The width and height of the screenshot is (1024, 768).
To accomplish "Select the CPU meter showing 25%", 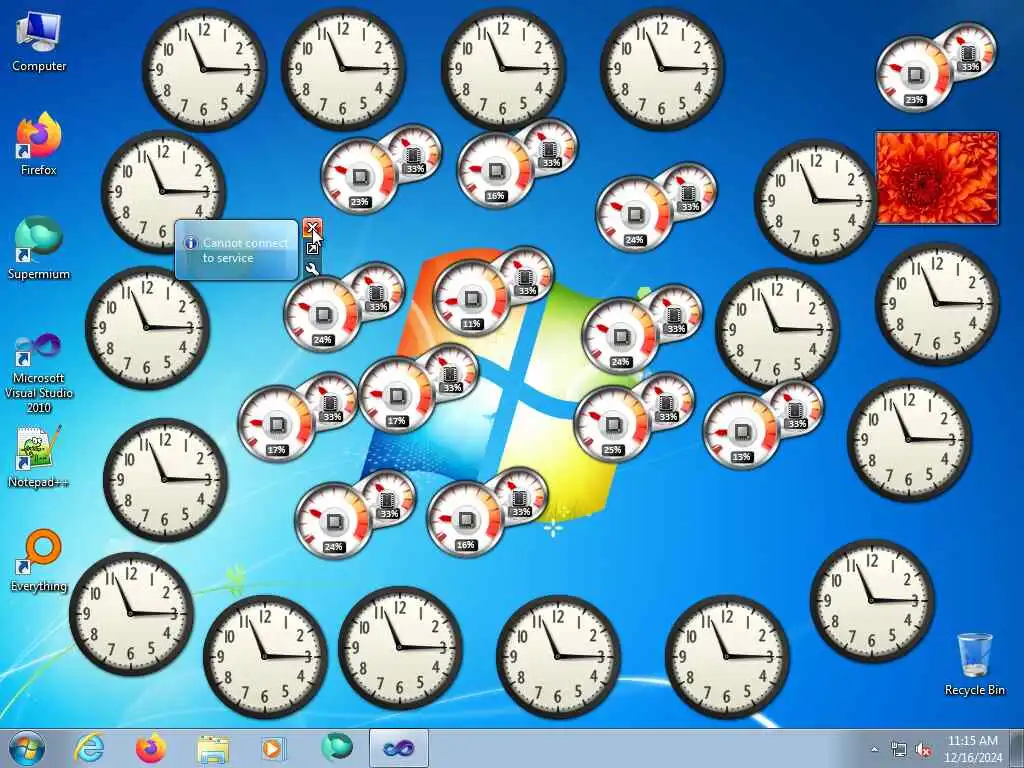I will coord(612,424).
